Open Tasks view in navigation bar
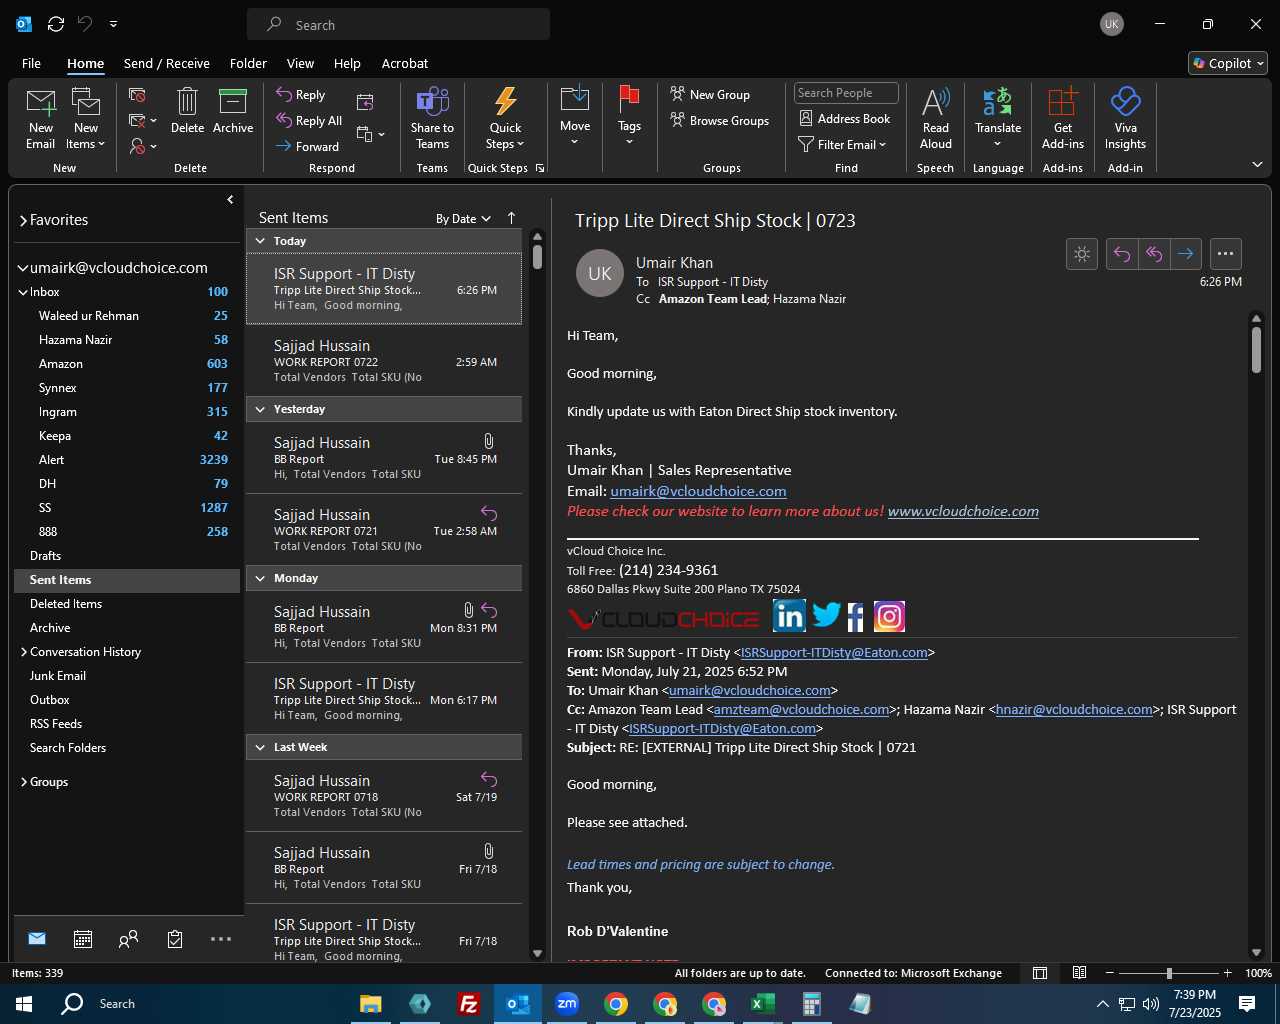The height and width of the screenshot is (1024, 1280). (x=175, y=939)
